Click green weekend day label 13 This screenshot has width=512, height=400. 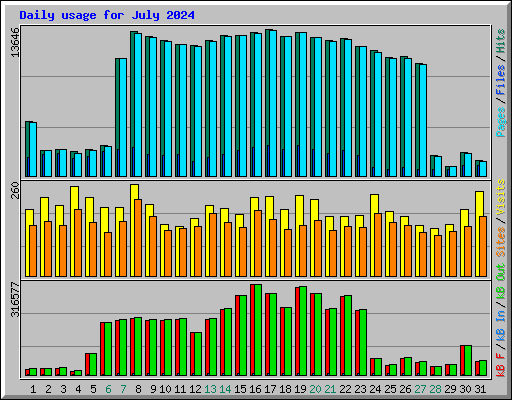(x=210, y=389)
